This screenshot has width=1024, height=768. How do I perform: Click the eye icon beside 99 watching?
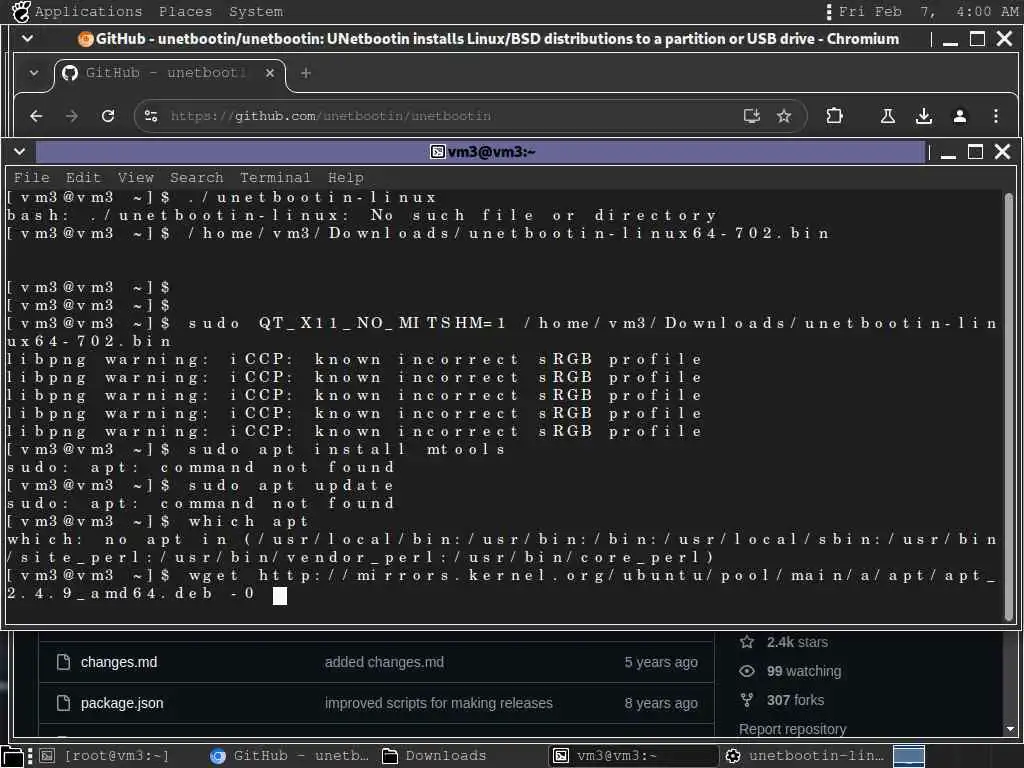pyautogui.click(x=746, y=671)
